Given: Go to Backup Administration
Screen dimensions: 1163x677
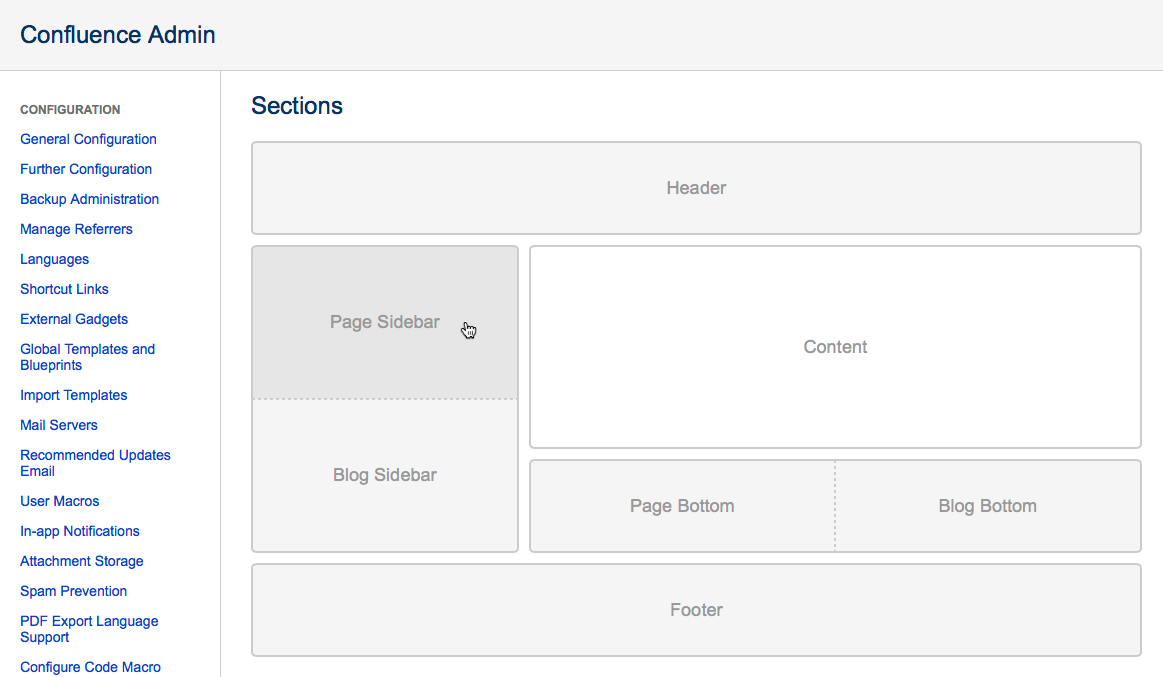Looking at the screenshot, I should 89,199.
